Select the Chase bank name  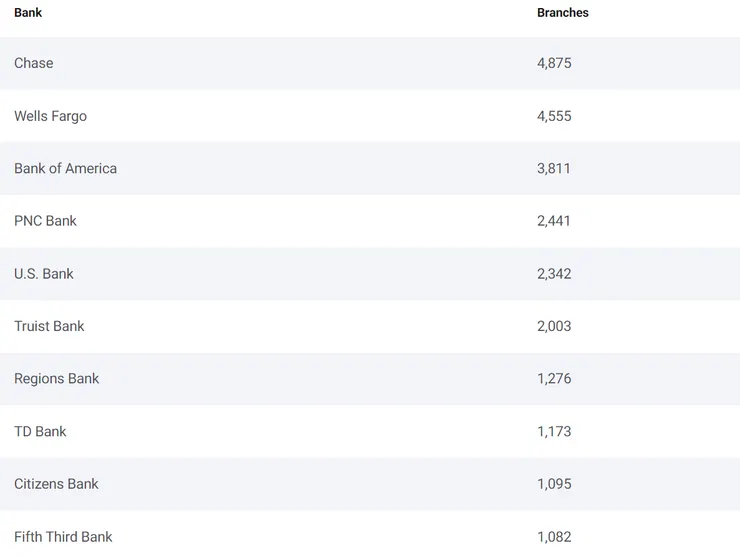click(34, 63)
